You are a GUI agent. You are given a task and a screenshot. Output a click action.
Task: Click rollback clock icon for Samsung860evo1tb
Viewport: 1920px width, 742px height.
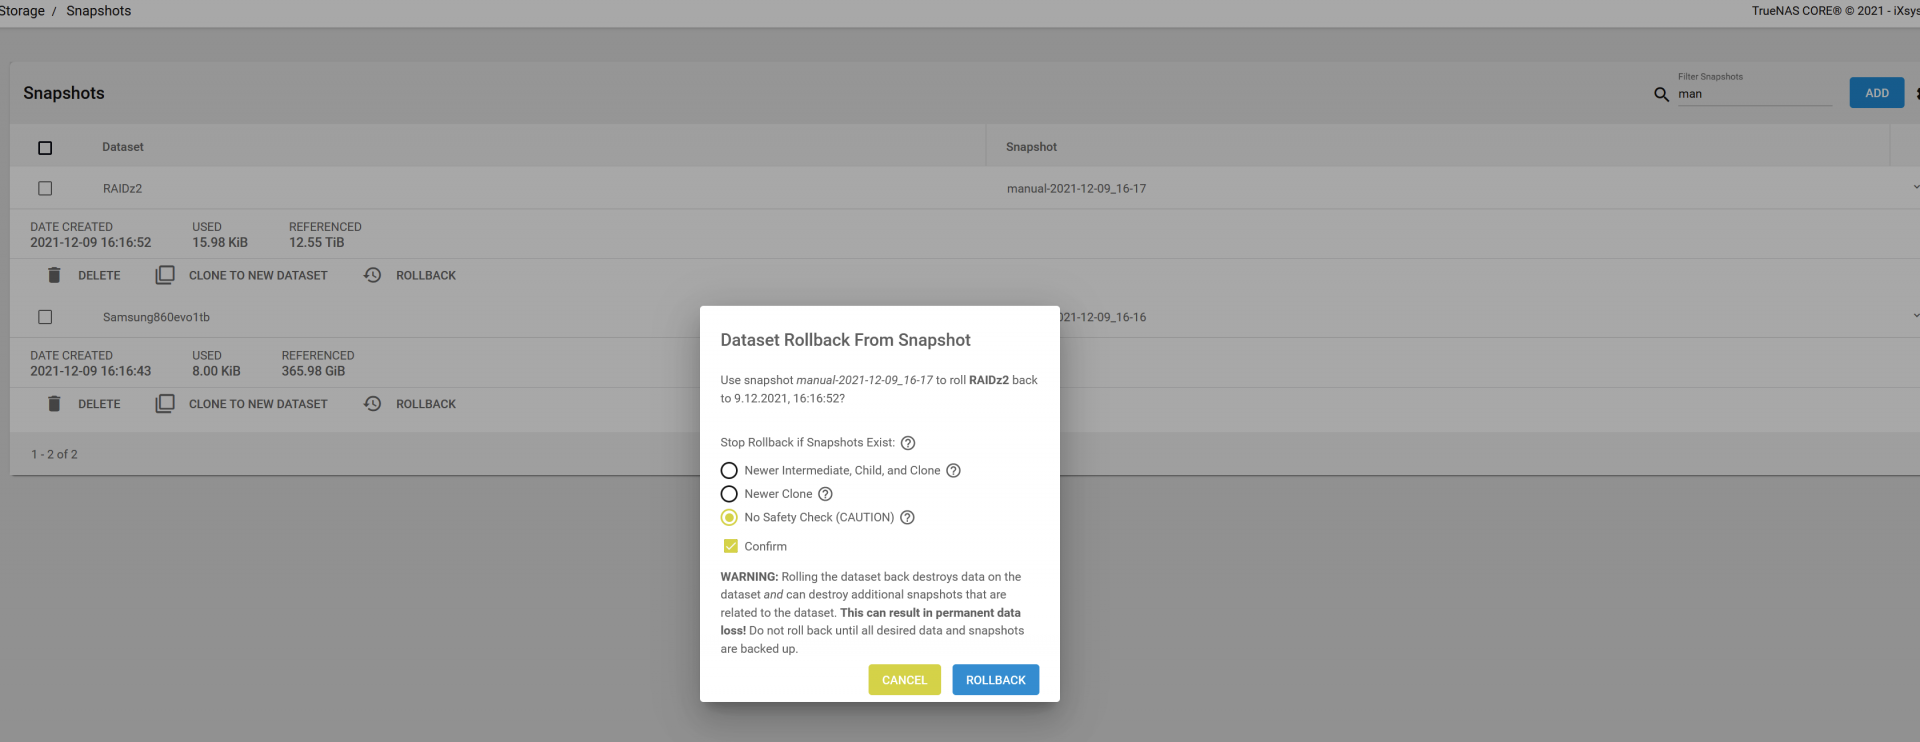(373, 404)
